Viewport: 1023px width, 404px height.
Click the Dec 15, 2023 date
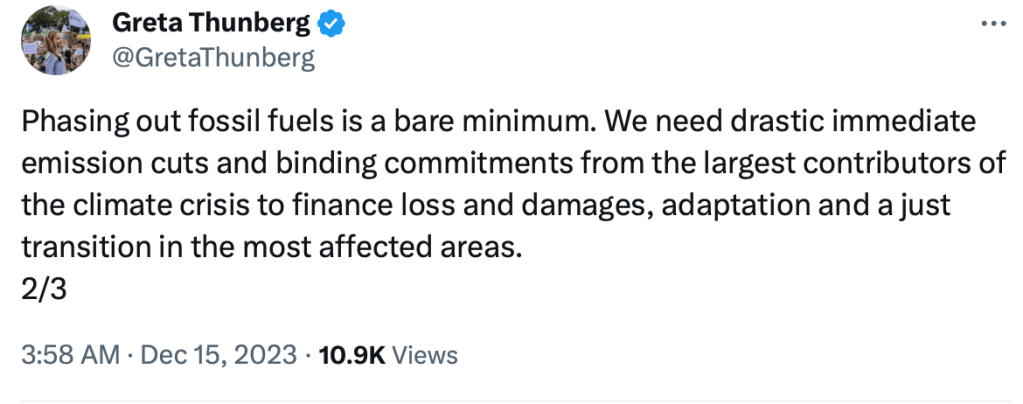pos(217,355)
